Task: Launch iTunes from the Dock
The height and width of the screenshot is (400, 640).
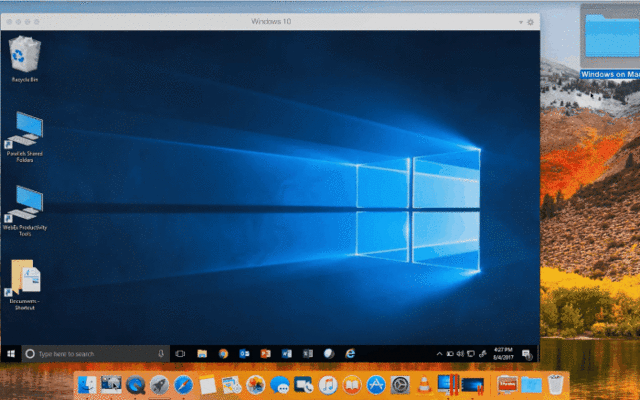Action: tap(328, 385)
